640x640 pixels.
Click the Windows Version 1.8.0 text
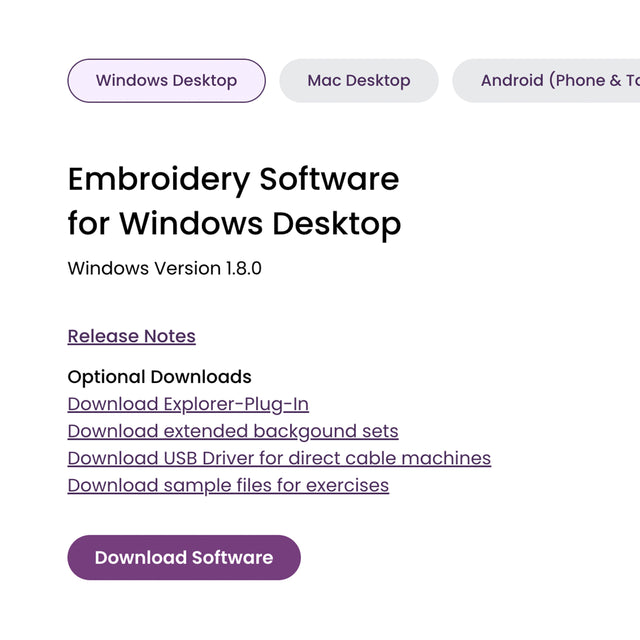pyautogui.click(x=164, y=268)
